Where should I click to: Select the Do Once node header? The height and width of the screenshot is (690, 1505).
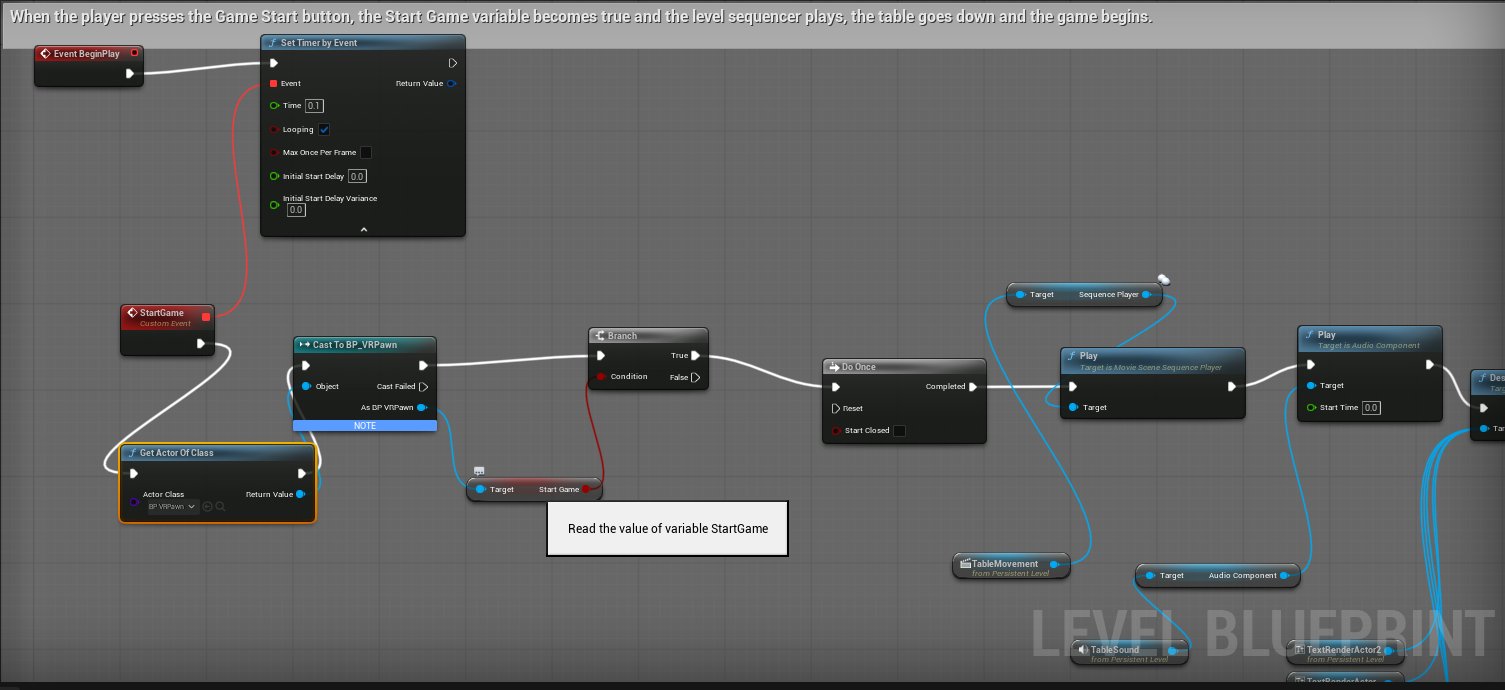pyautogui.click(x=904, y=367)
